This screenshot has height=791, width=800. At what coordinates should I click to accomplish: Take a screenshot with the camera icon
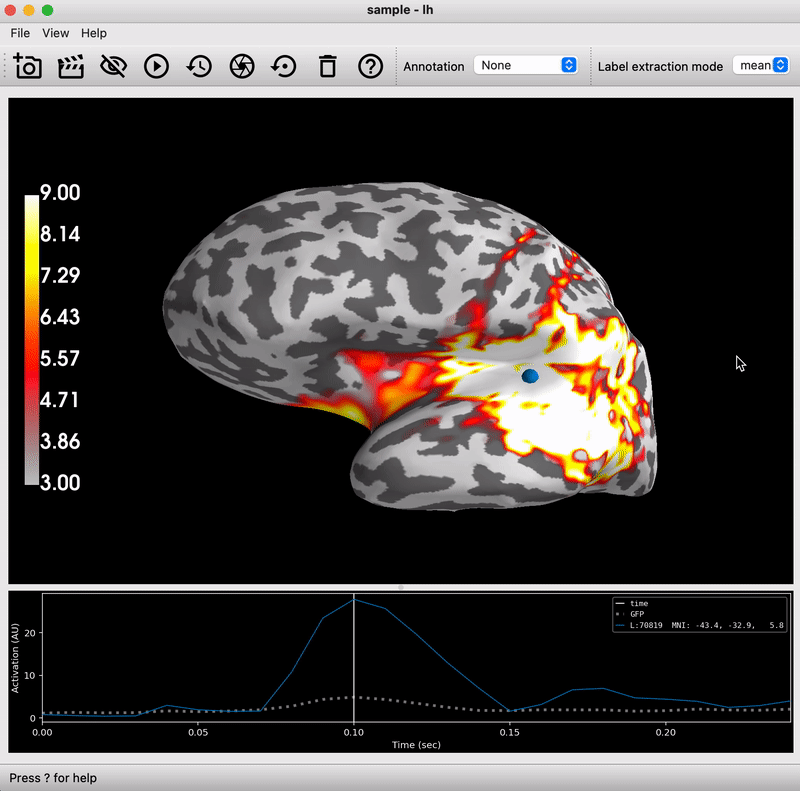(28, 67)
